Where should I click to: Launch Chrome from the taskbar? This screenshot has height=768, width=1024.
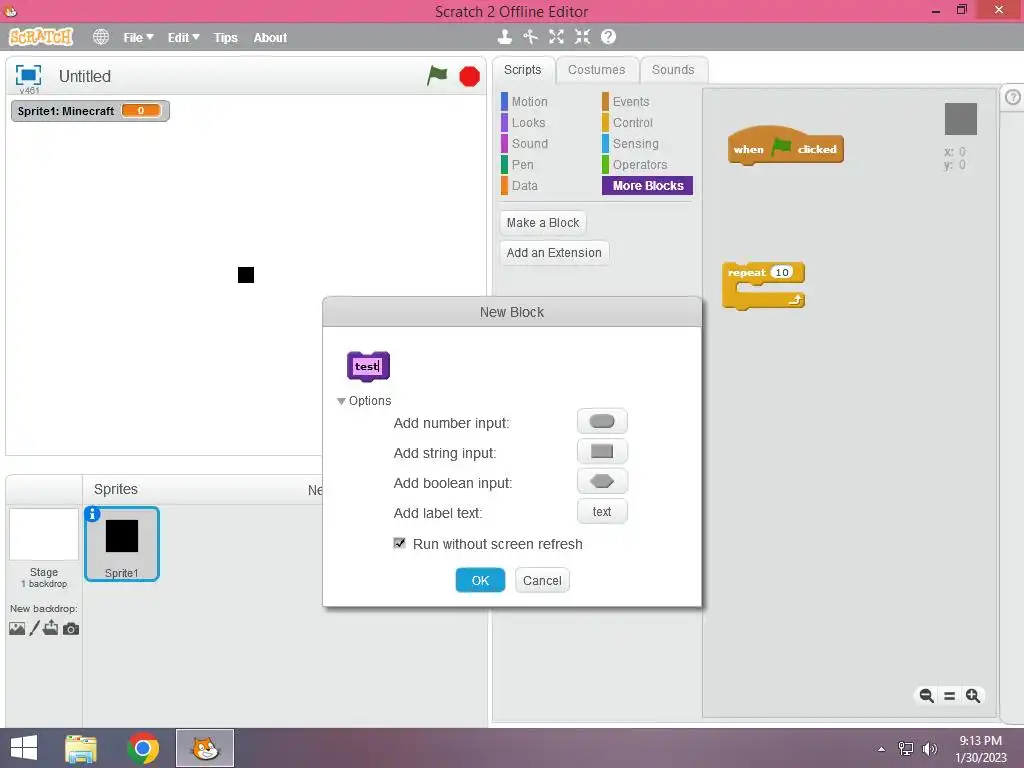tap(142, 748)
